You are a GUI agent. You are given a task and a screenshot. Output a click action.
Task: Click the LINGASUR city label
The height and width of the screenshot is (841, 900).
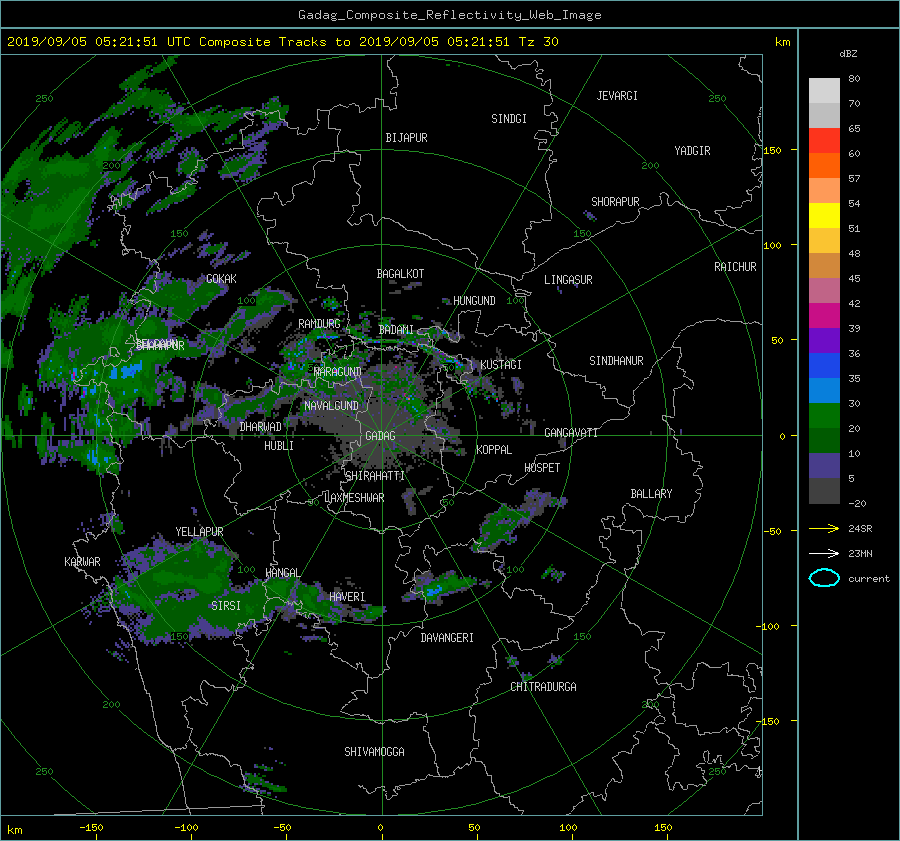click(568, 280)
